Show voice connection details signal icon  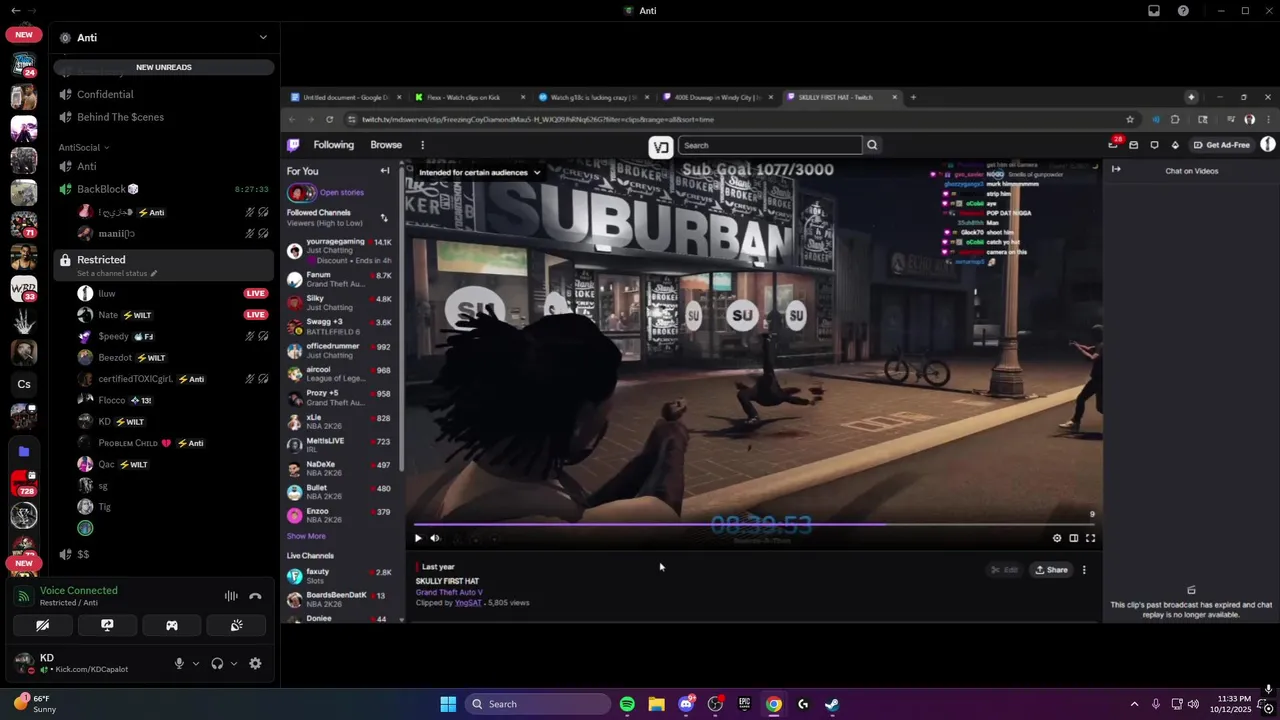(23, 596)
